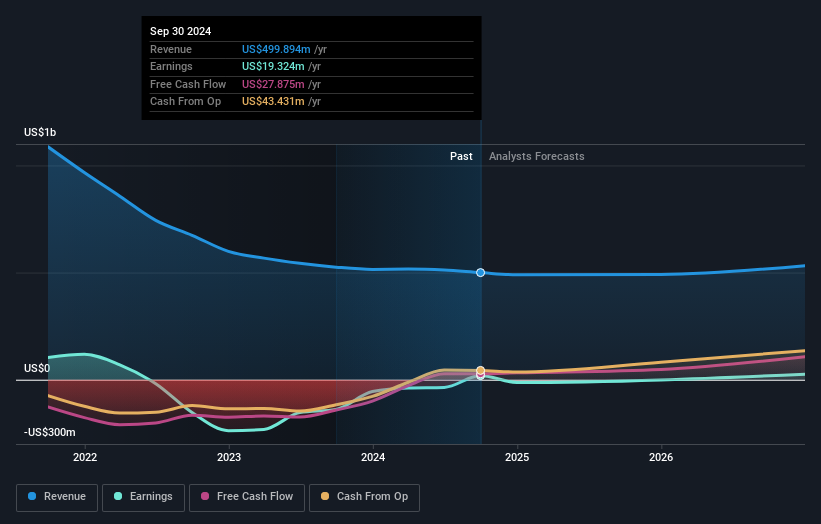Click the orange Cash From Op legend dot
This screenshot has width=821, height=524.
point(325,496)
